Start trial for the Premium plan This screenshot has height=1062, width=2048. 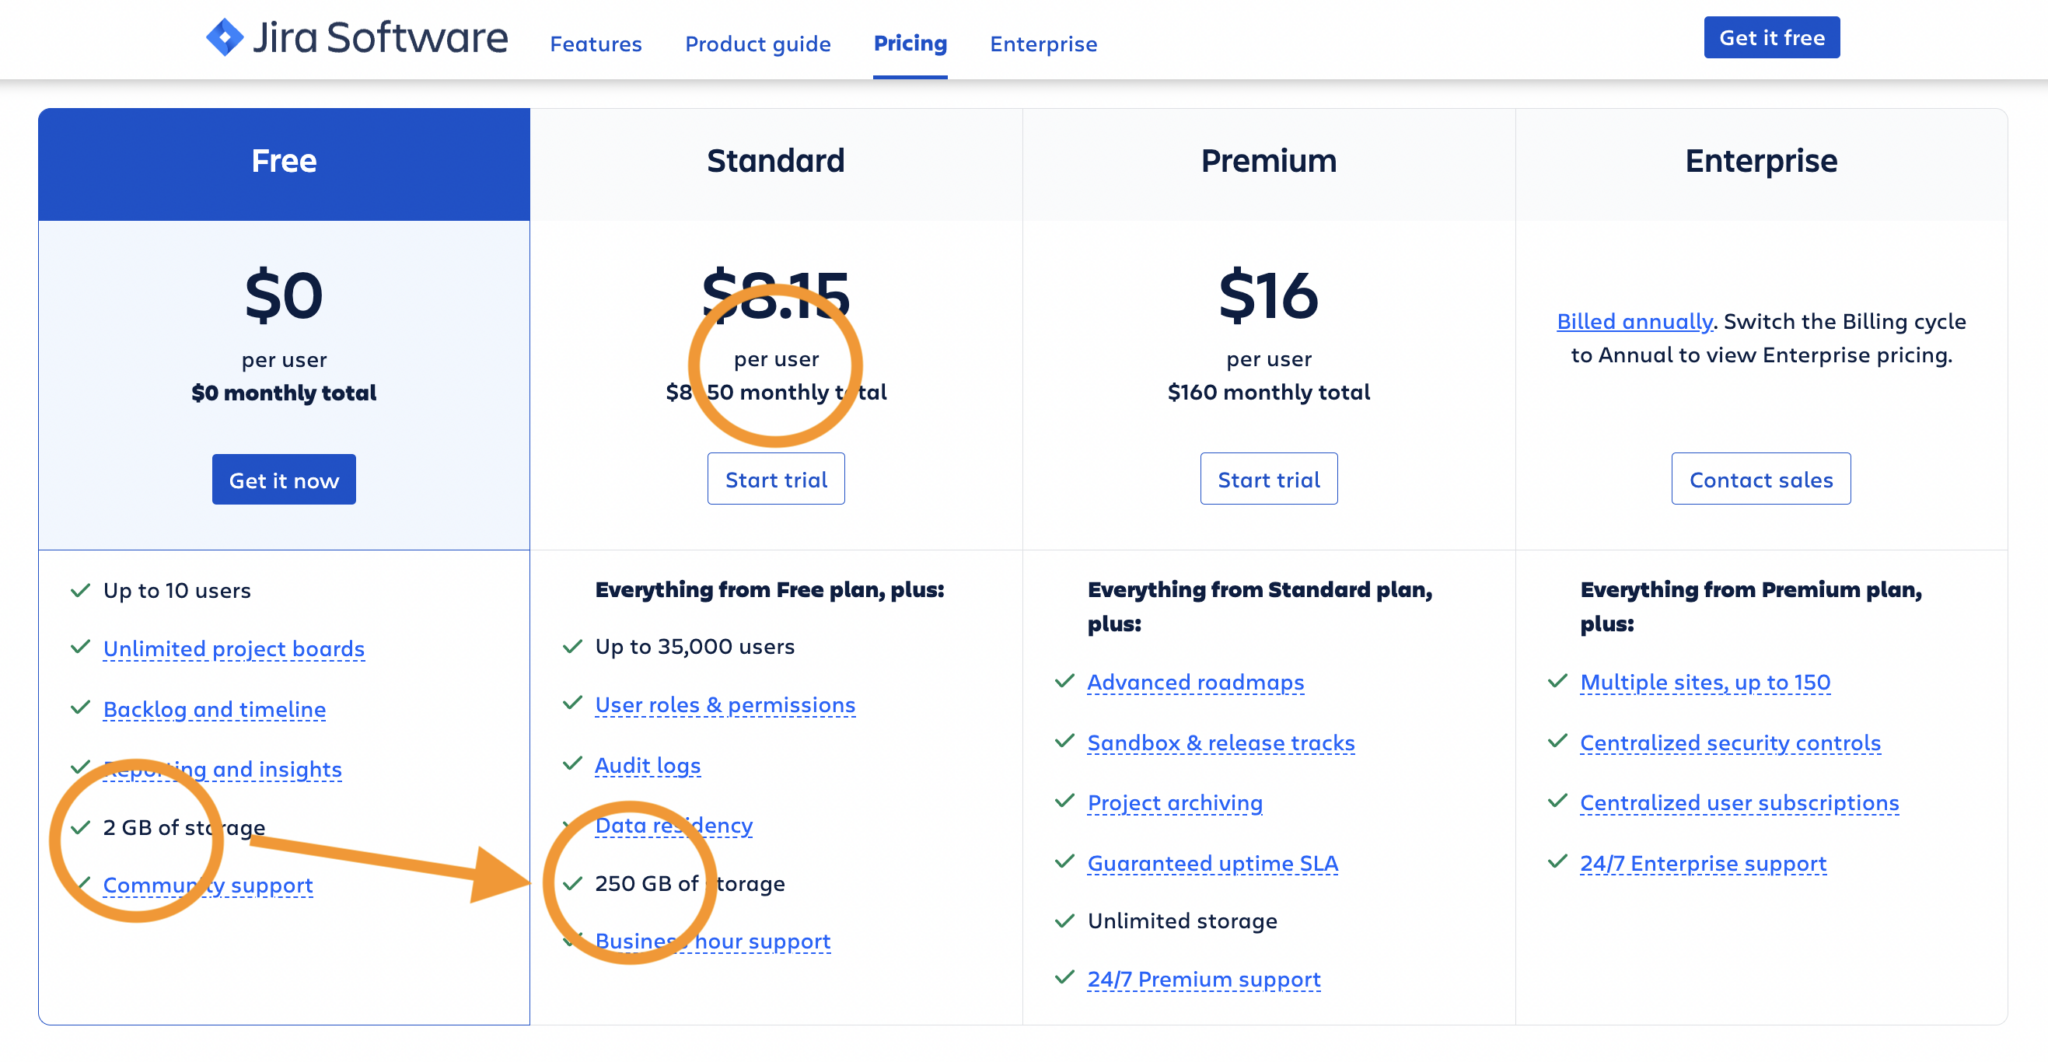(1268, 479)
